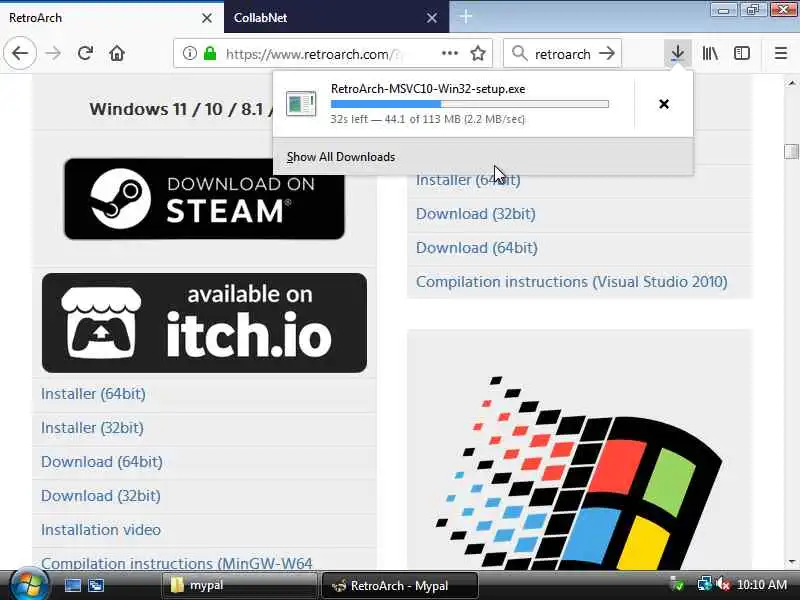Open Compilation instructions (MinGW-W64 link

pos(177,563)
